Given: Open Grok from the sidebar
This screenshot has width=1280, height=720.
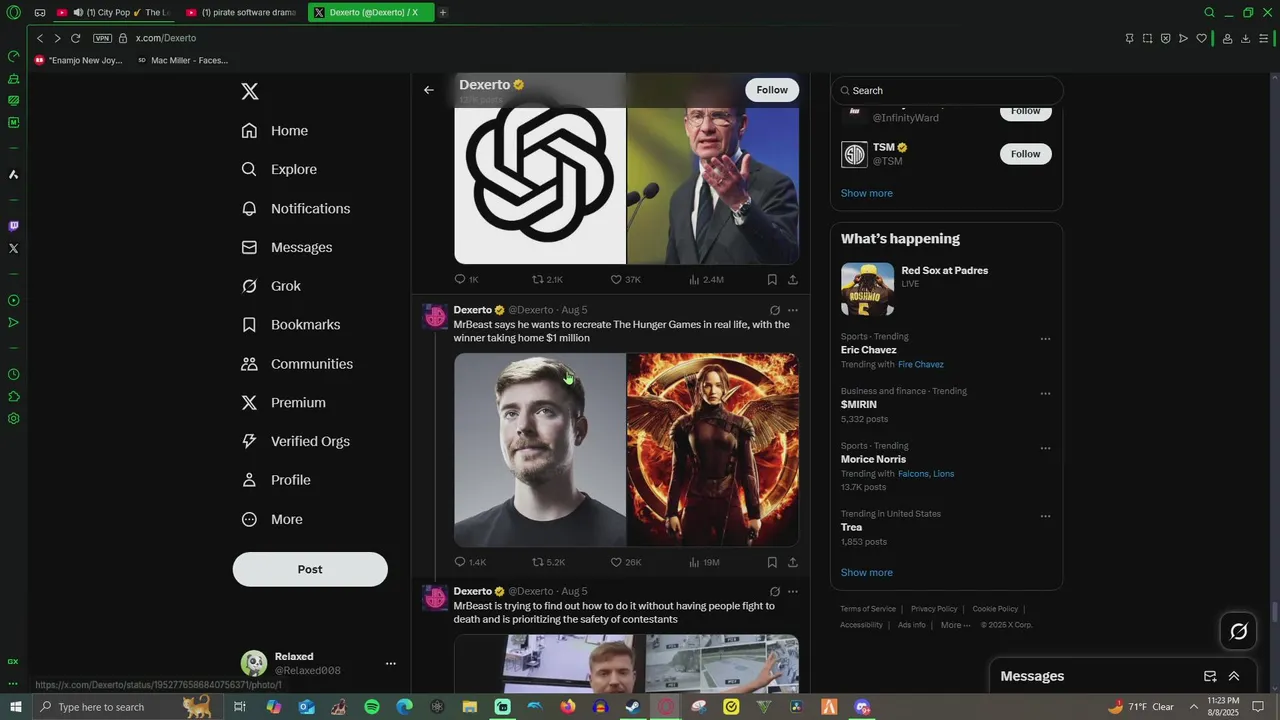Looking at the screenshot, I should pyautogui.click(x=271, y=286).
